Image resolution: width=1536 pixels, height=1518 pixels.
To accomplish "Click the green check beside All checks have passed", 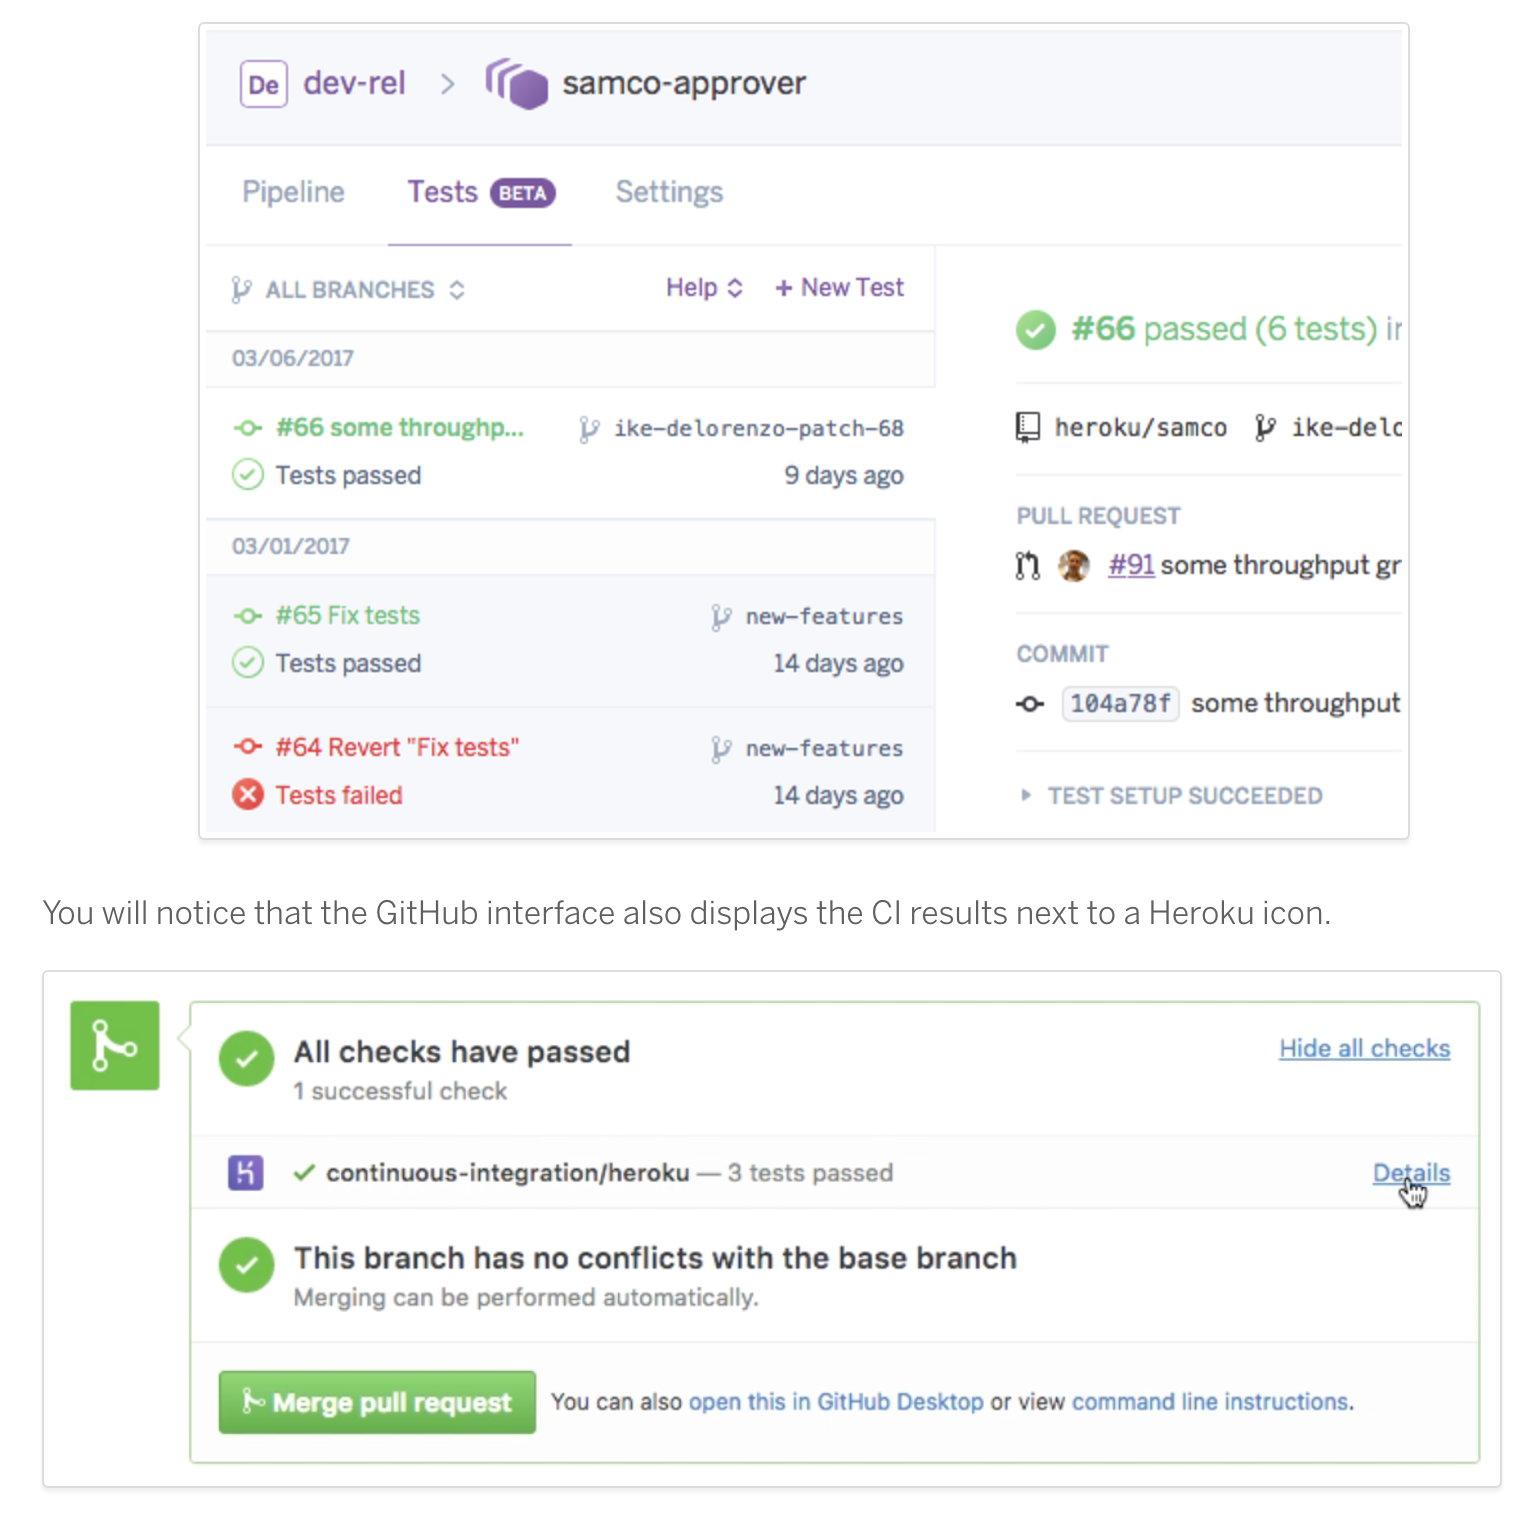I will pos(247,1058).
